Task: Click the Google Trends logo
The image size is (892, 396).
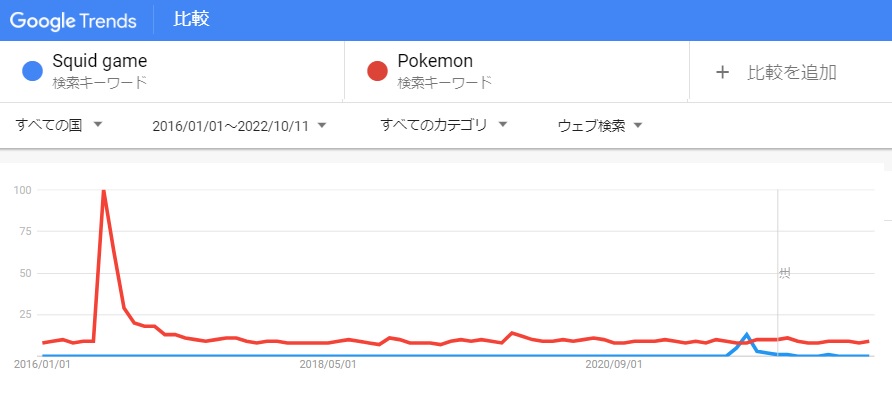Action: tap(73, 21)
